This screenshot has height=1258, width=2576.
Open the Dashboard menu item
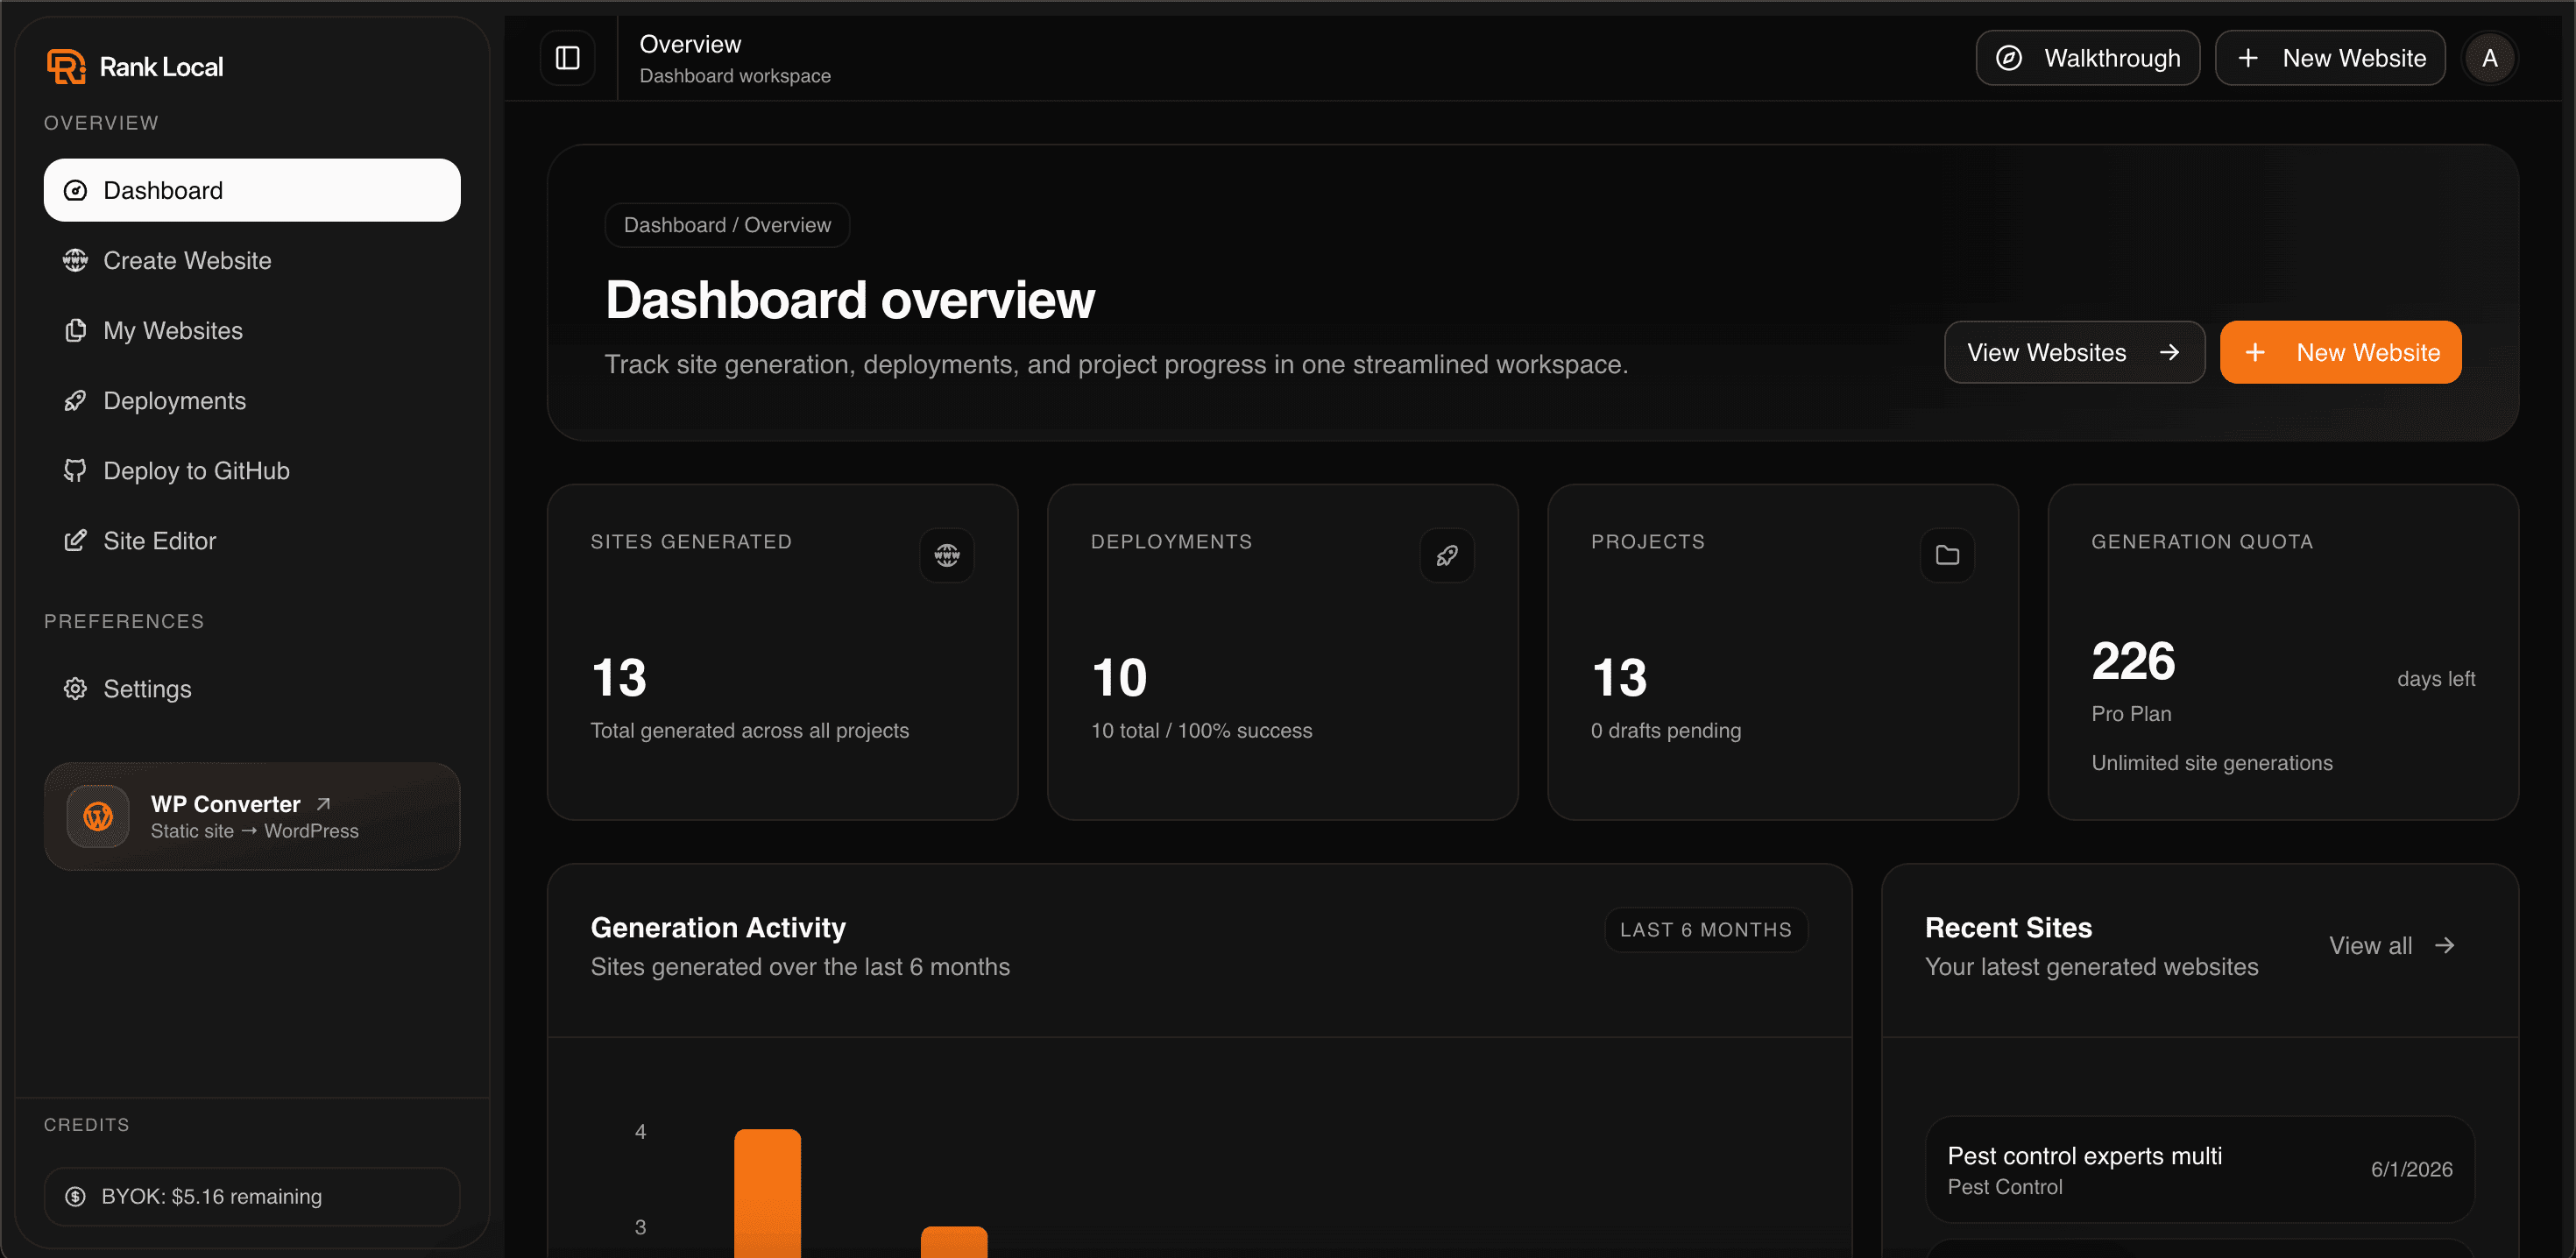click(252, 190)
